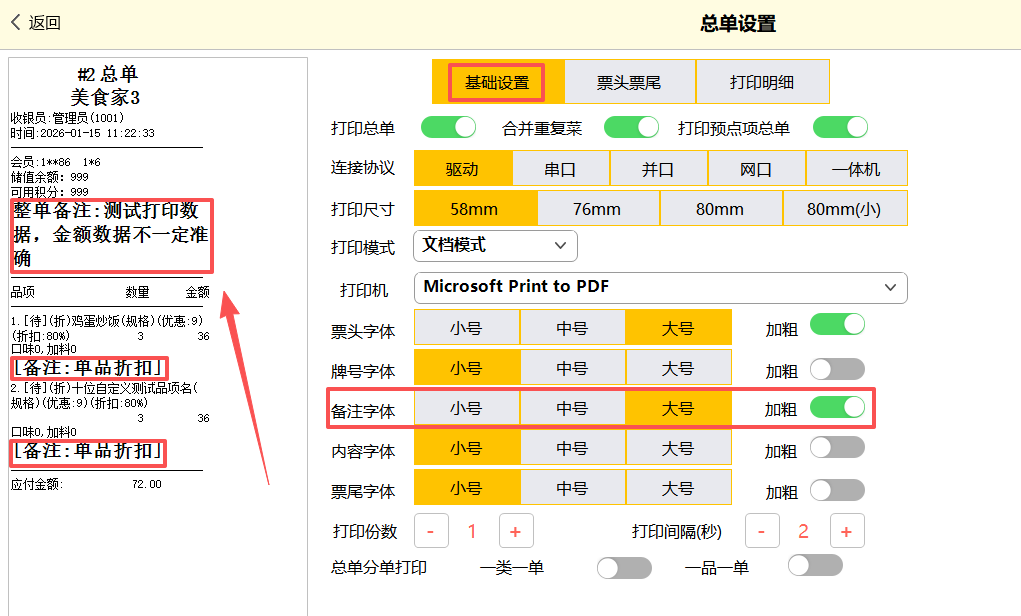Choose the 80mm print size
Image resolution: width=1021 pixels, height=616 pixels.
720,209
